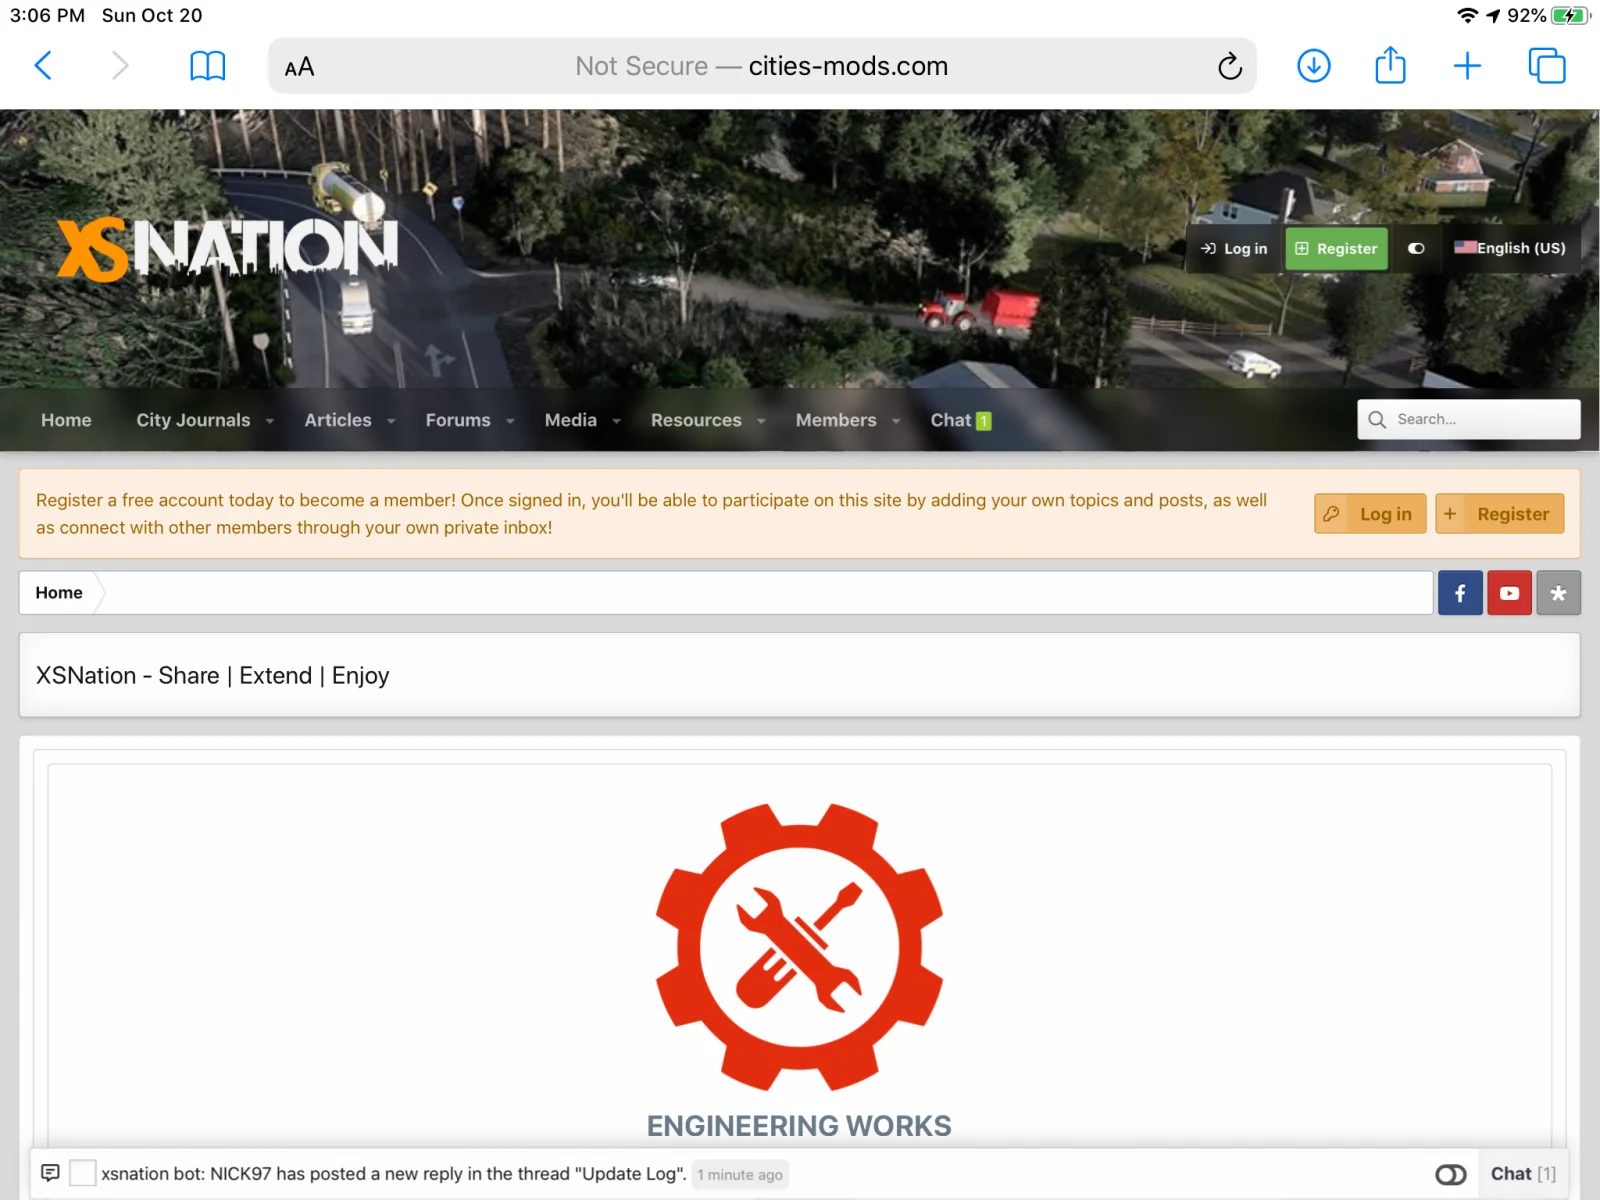Open the Resources nav item
This screenshot has width=1600, height=1200.
coord(696,420)
